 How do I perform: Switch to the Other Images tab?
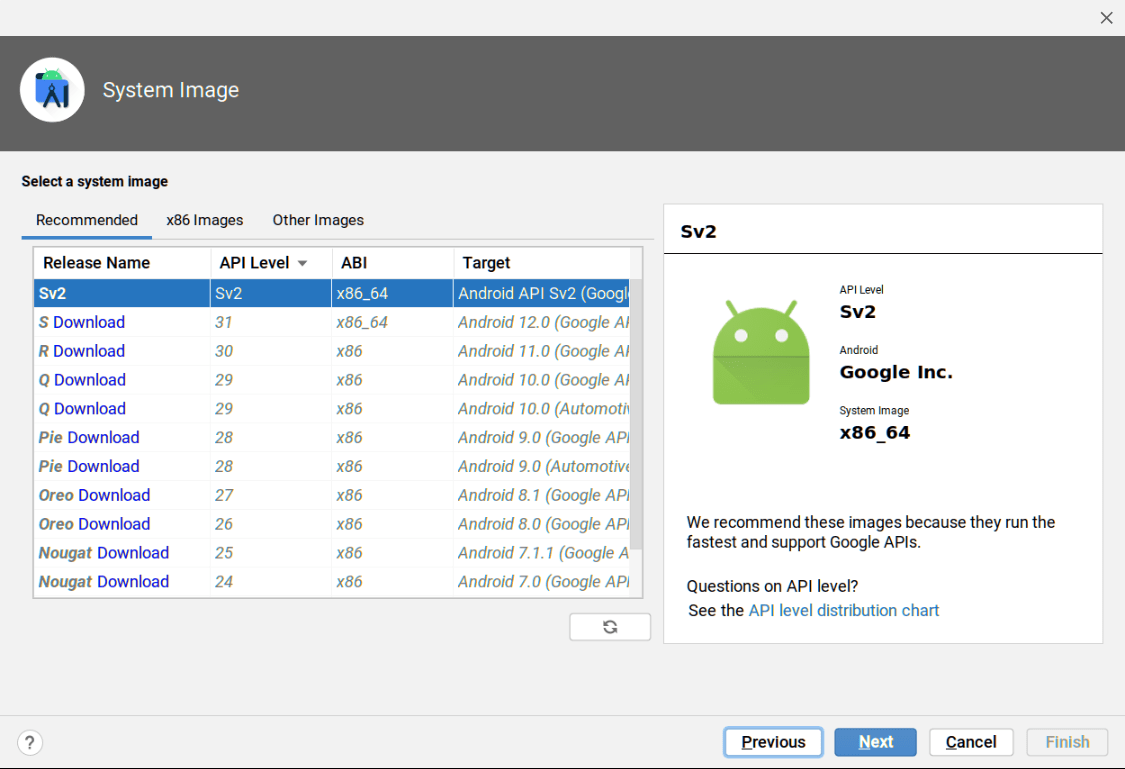click(317, 220)
